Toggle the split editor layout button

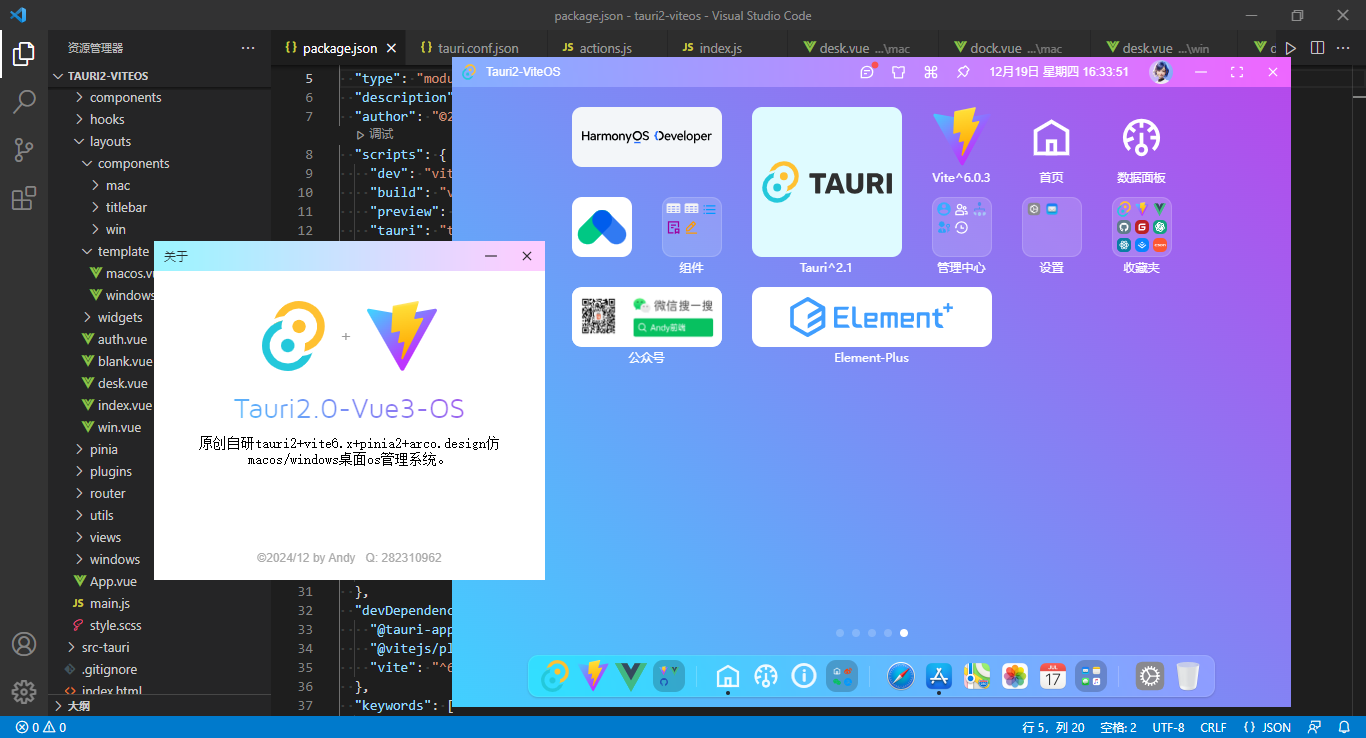(1317, 48)
